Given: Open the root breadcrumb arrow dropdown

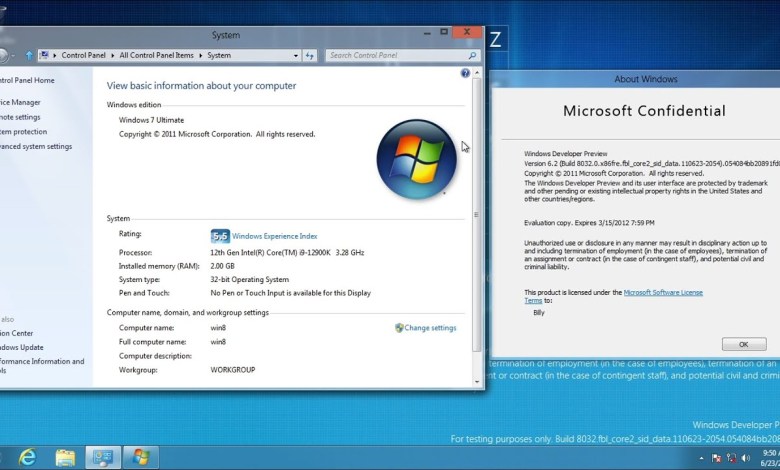Looking at the screenshot, I should coord(55,55).
